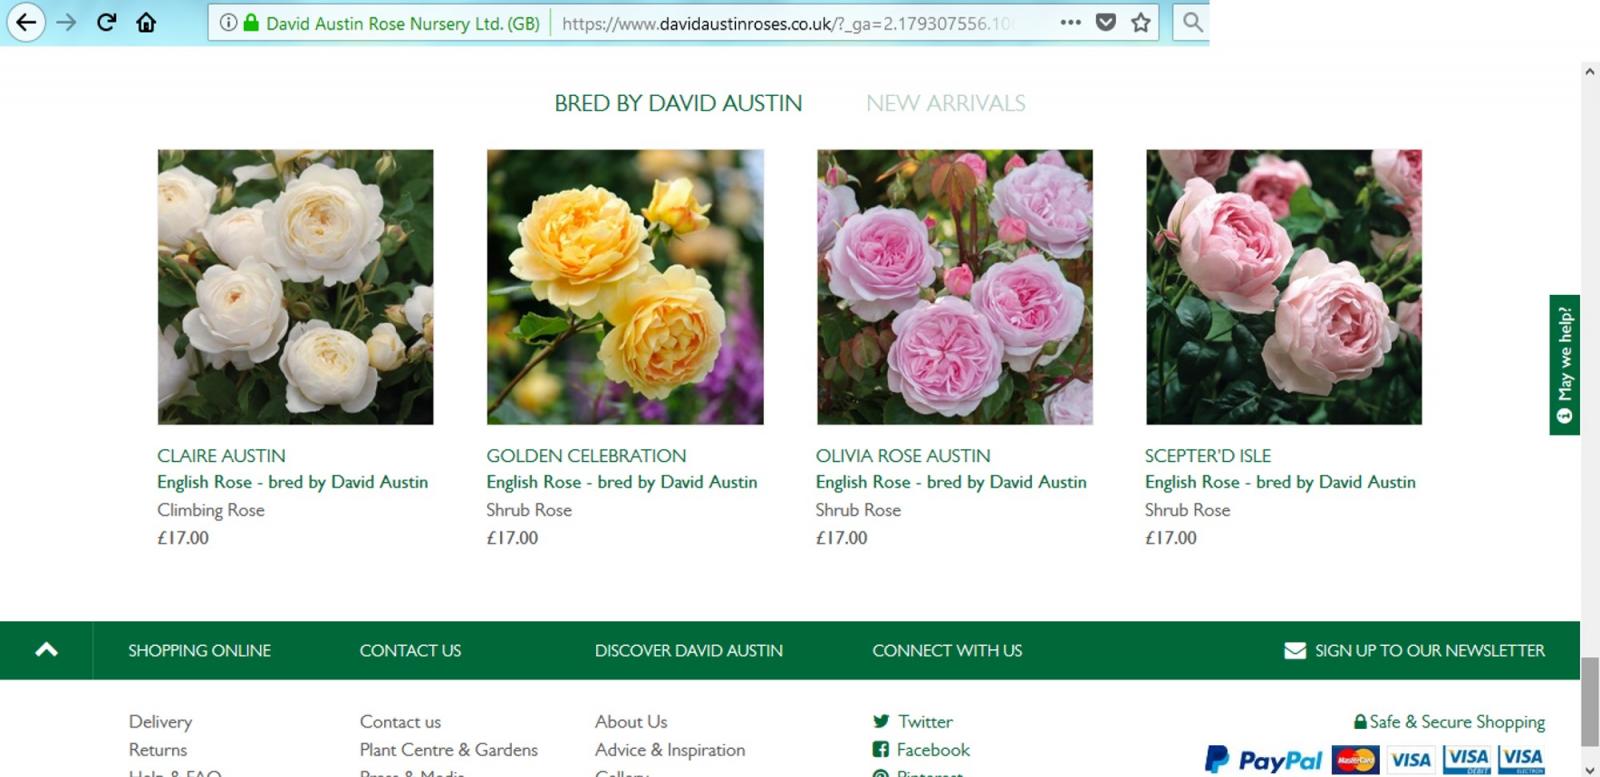Open the Scepter'd Isle rose photo

pos(1284,287)
